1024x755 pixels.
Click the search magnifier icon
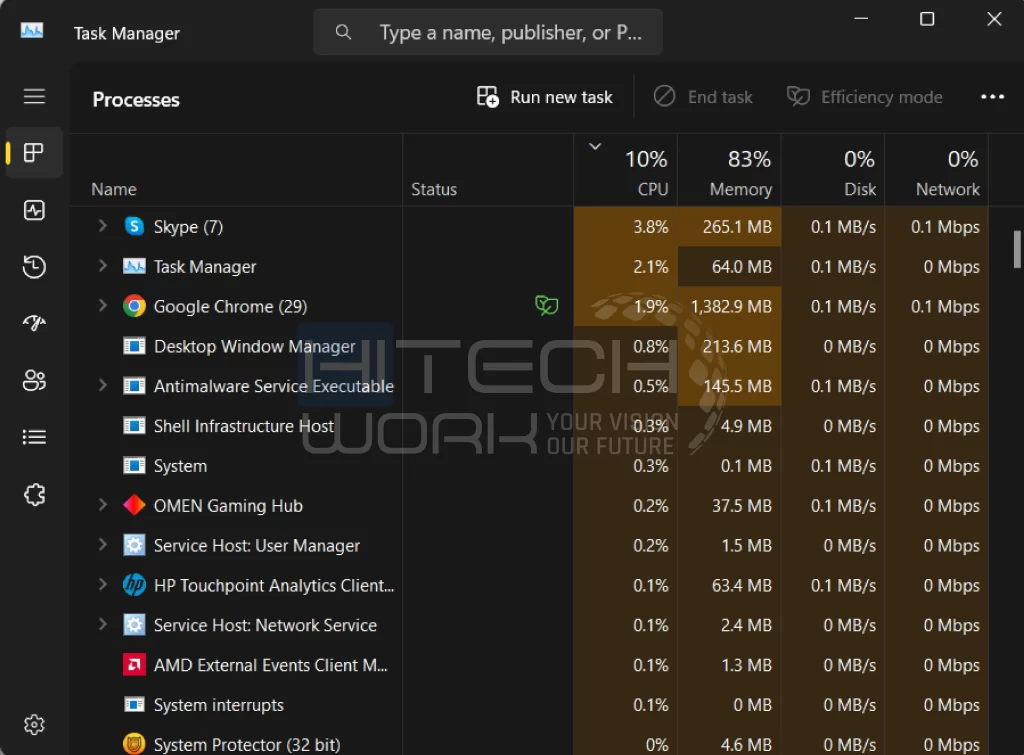coord(344,32)
